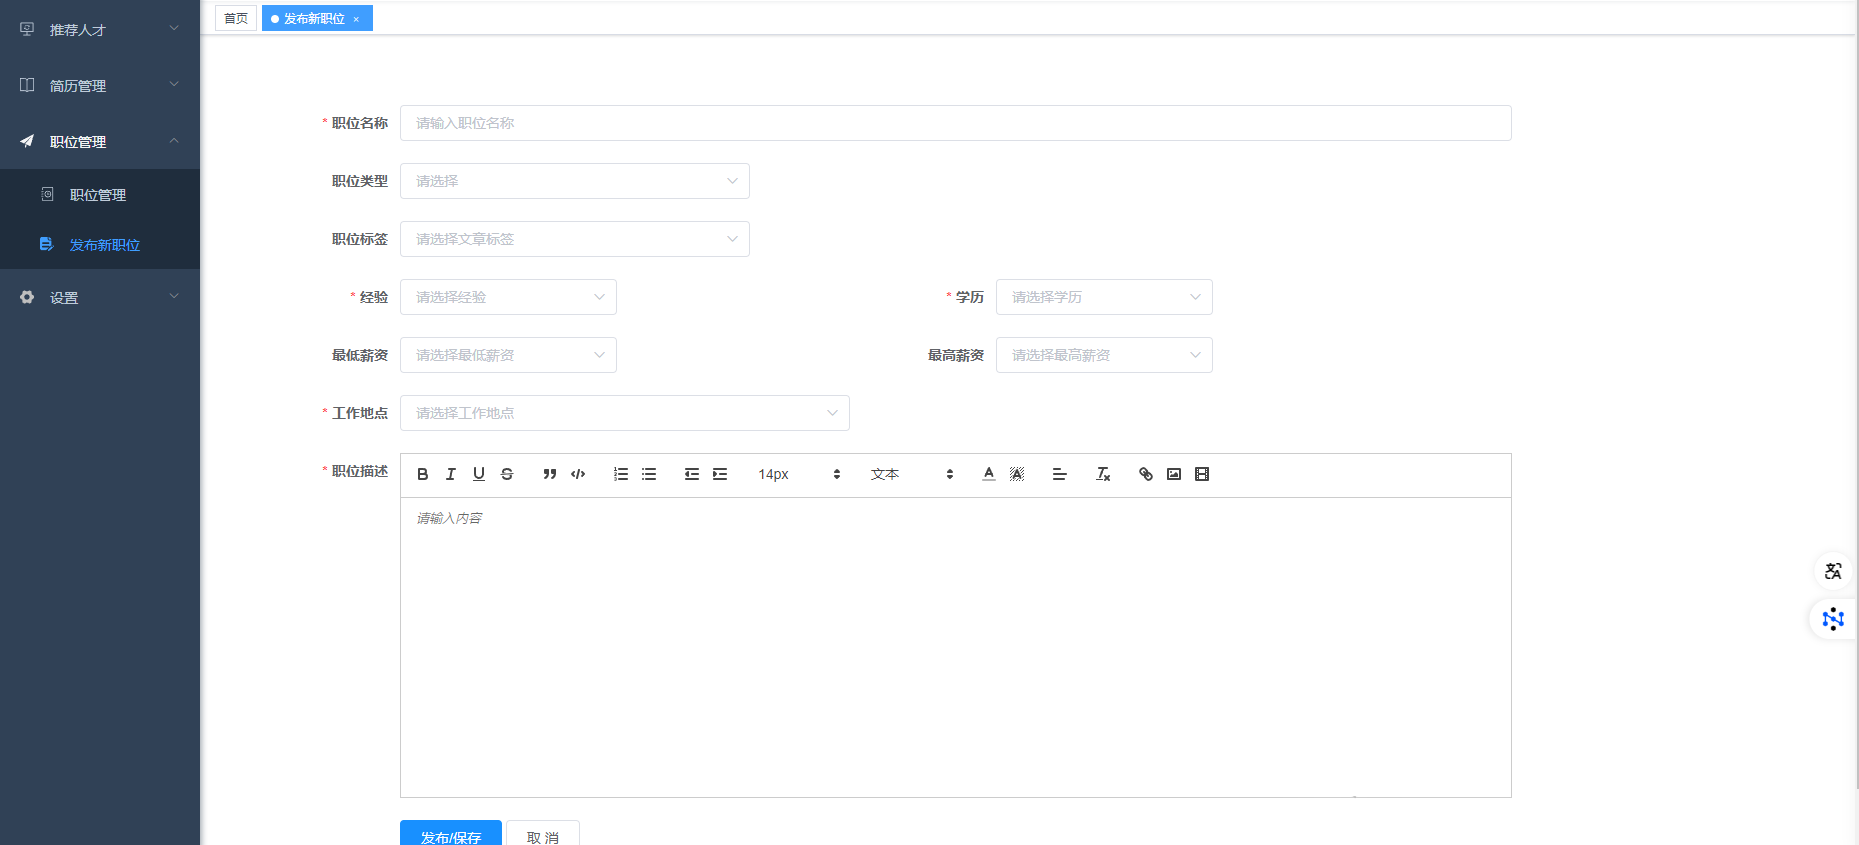Increase text indent in the editor

[720, 474]
